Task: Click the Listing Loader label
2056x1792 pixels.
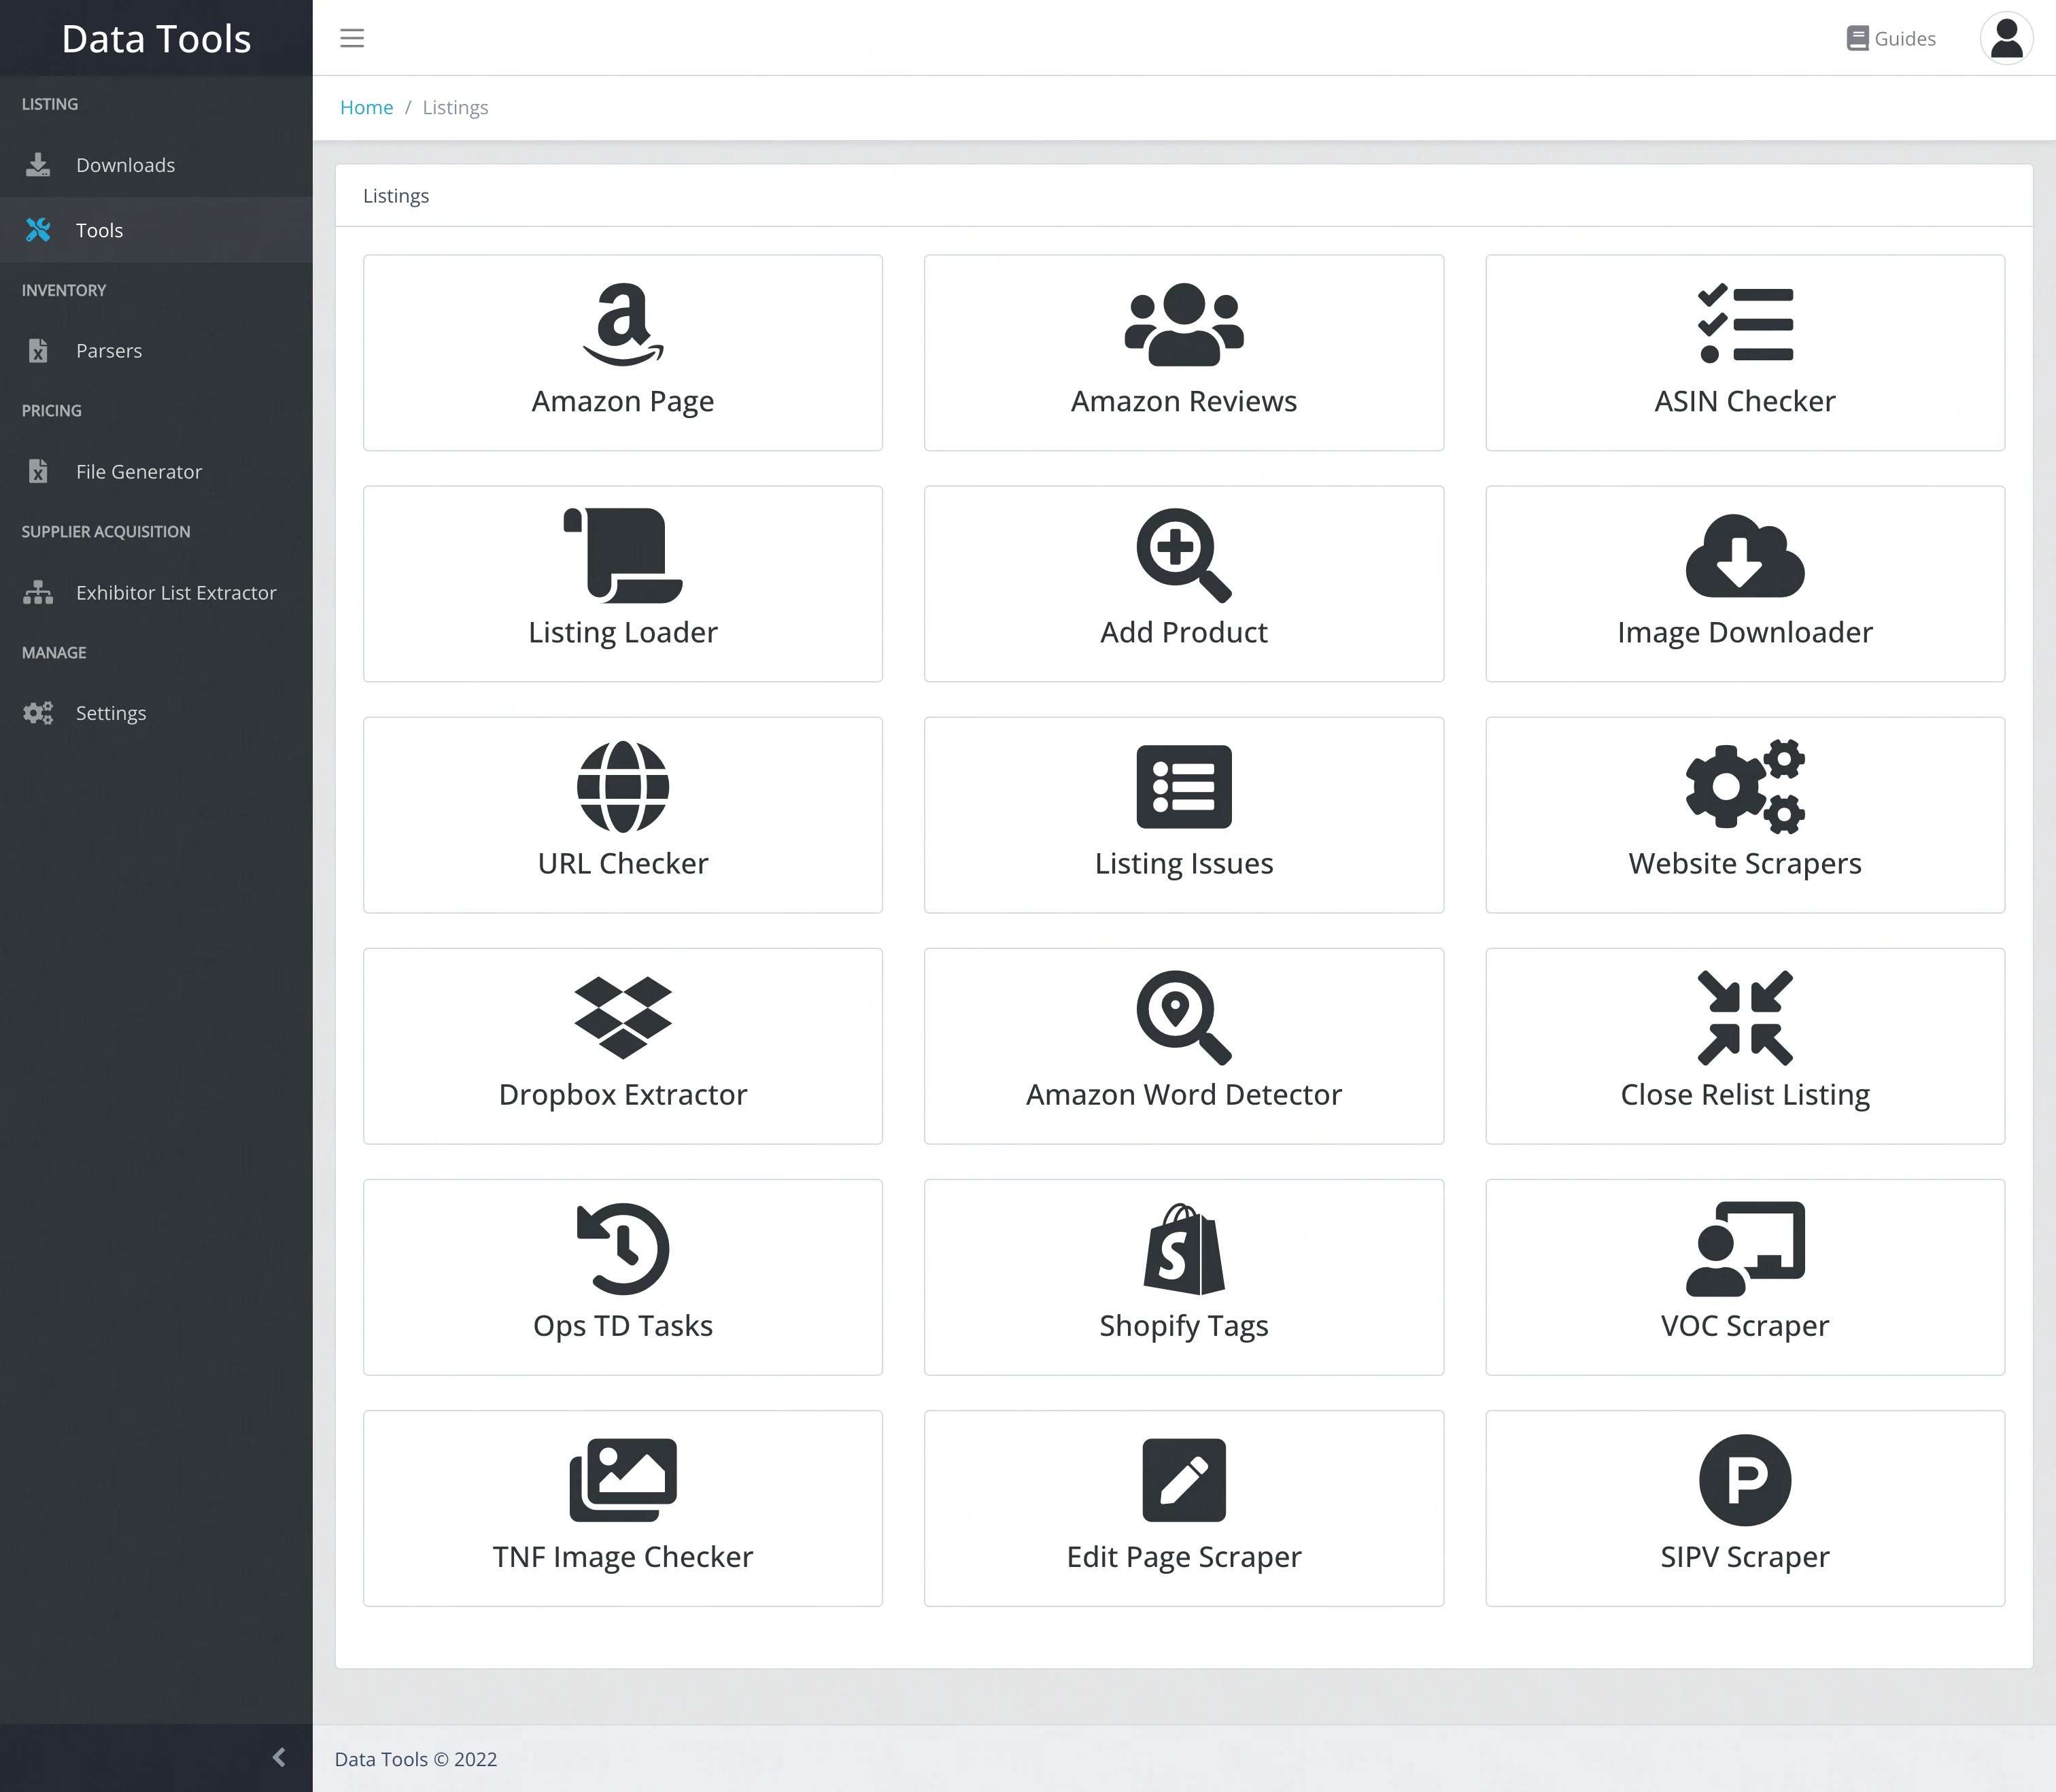Action: pos(623,632)
